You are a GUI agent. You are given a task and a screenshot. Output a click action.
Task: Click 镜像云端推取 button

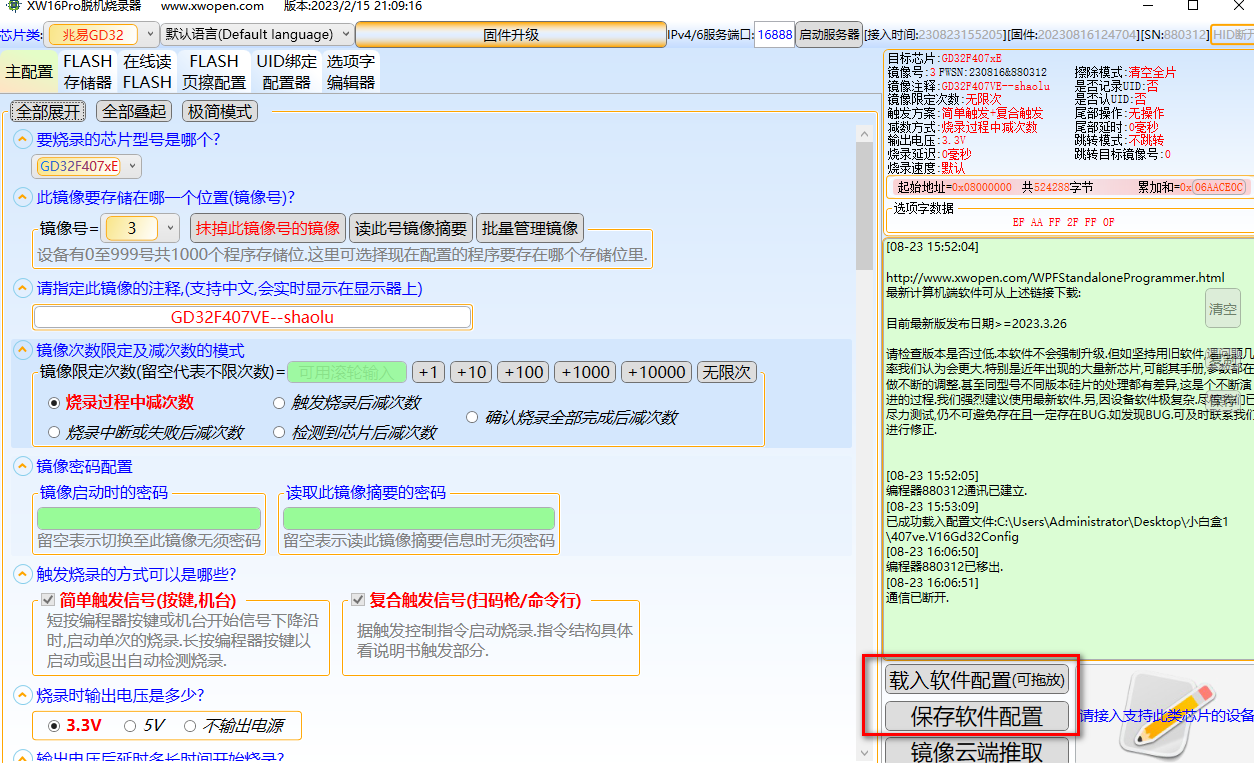click(x=977, y=750)
